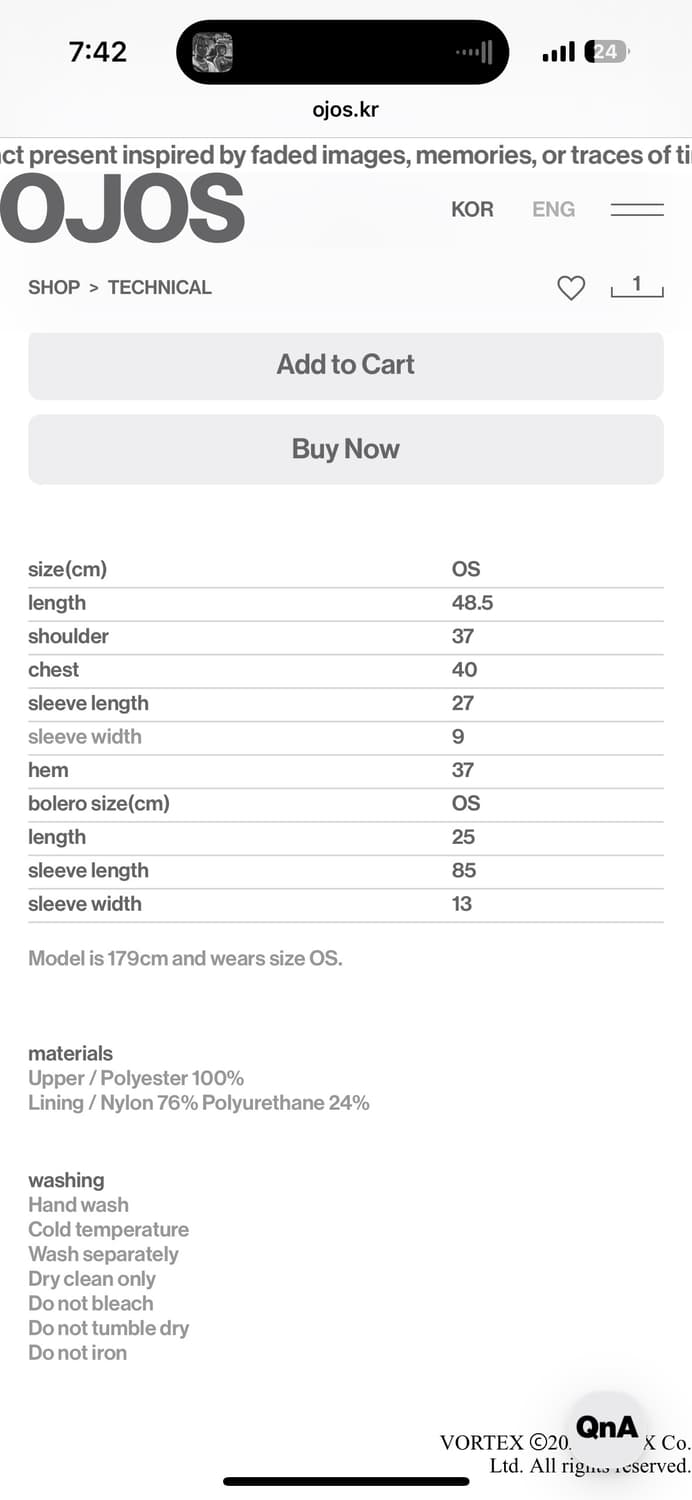
Task: Tap the 7:42 status bar clock
Action: (98, 52)
